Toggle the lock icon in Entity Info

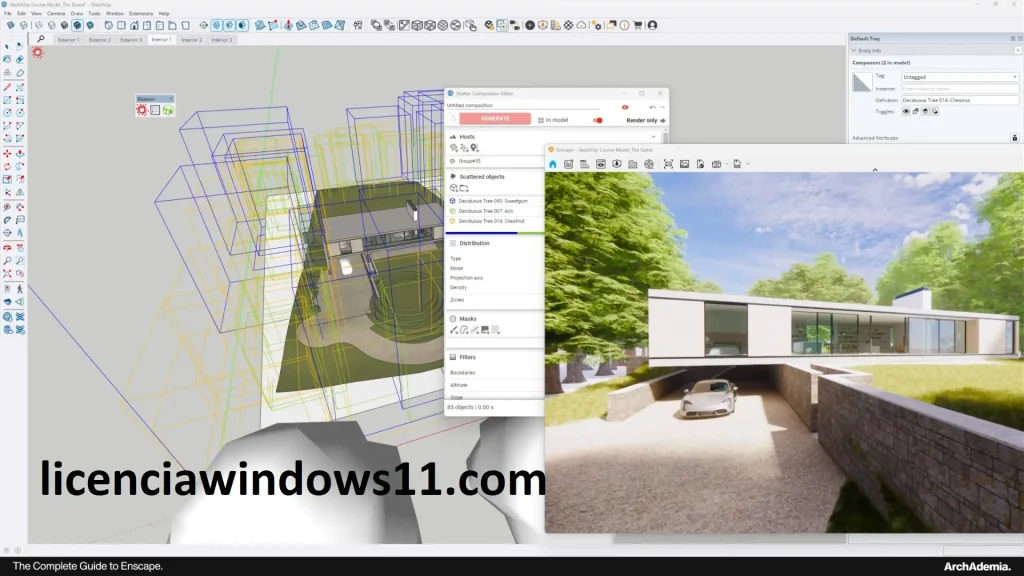(x=916, y=112)
